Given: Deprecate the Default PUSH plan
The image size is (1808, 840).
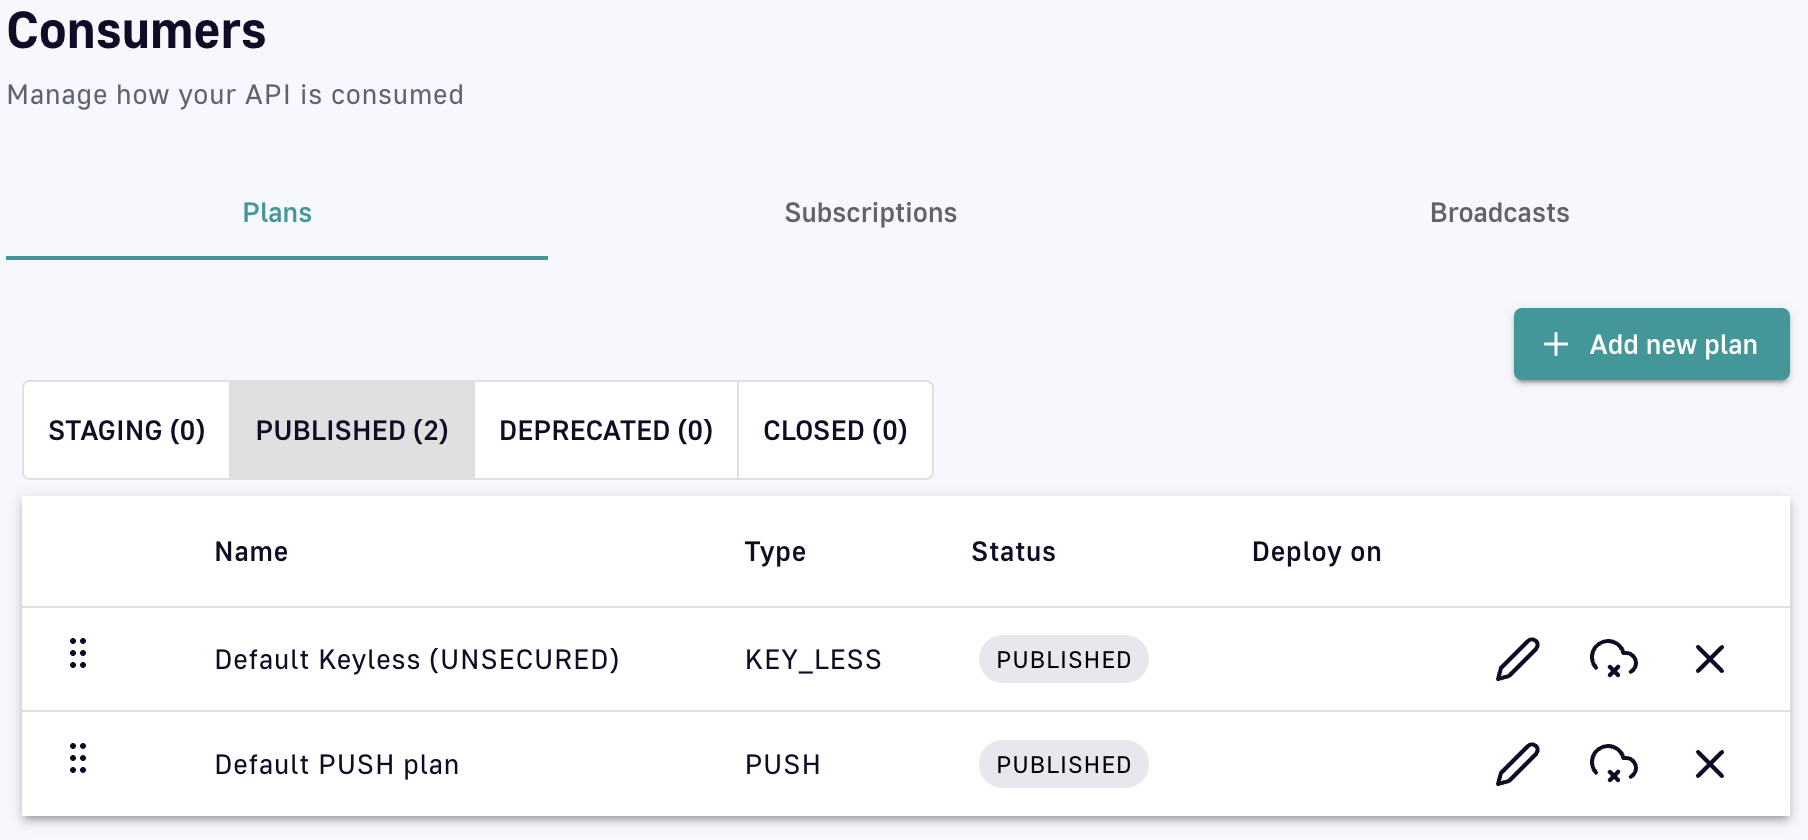Looking at the screenshot, I should [x=1613, y=764].
